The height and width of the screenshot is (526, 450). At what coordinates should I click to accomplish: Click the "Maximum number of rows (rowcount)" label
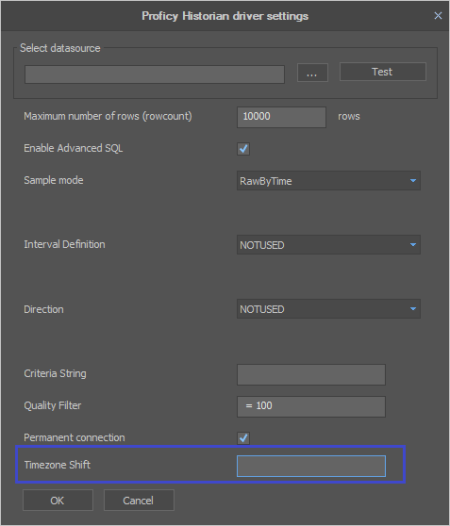[x=108, y=116]
